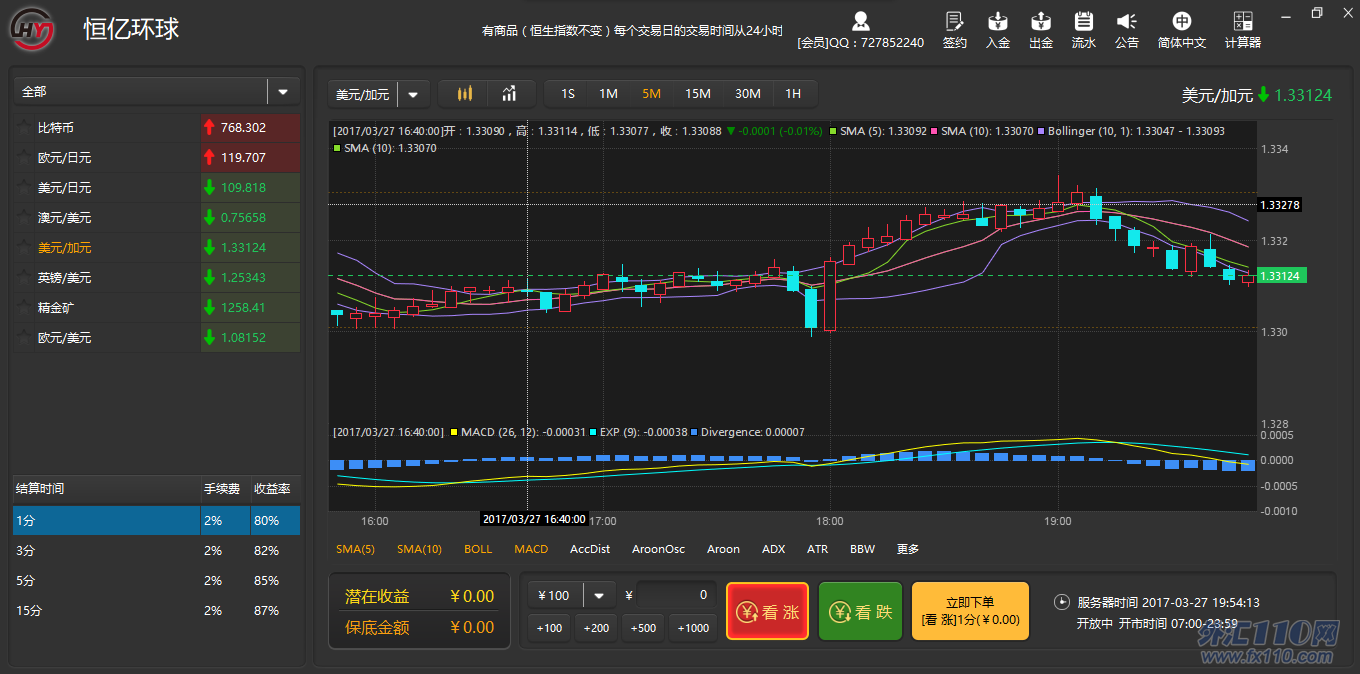Image resolution: width=1360 pixels, height=674 pixels.
Task: Switch chart to 15M timeframe
Action: (x=698, y=94)
